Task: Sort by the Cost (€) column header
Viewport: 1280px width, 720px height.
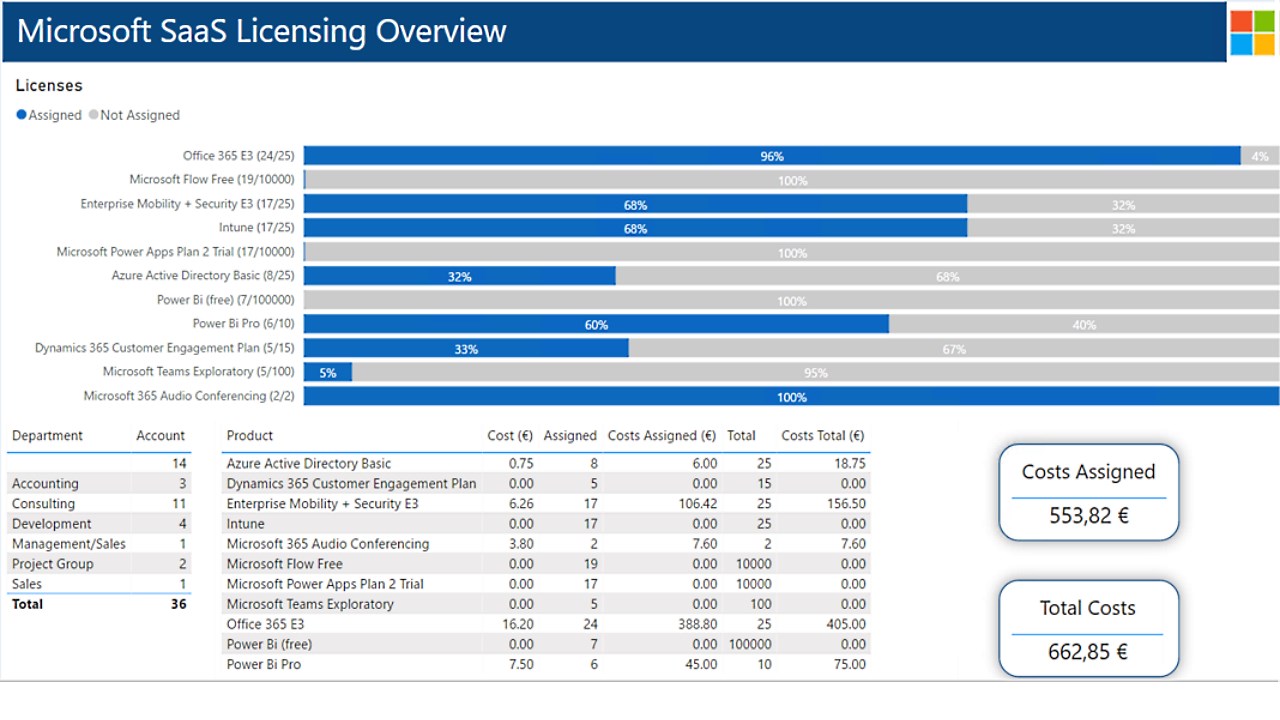Action: click(510, 436)
